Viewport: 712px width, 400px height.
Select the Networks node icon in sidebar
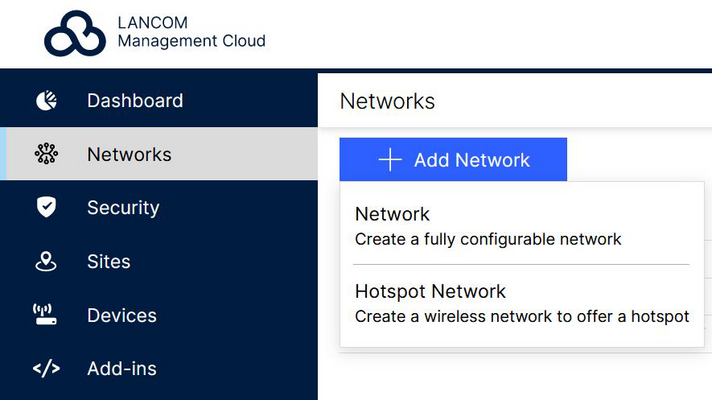click(46, 155)
